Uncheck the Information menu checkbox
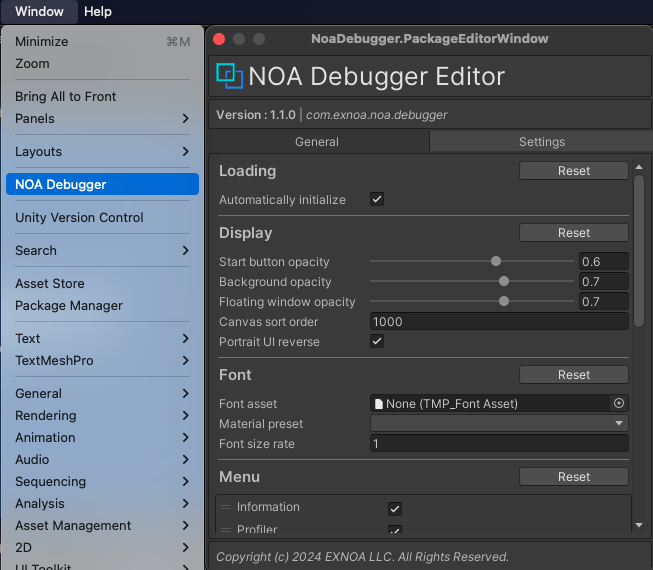The image size is (653, 570). pos(395,508)
